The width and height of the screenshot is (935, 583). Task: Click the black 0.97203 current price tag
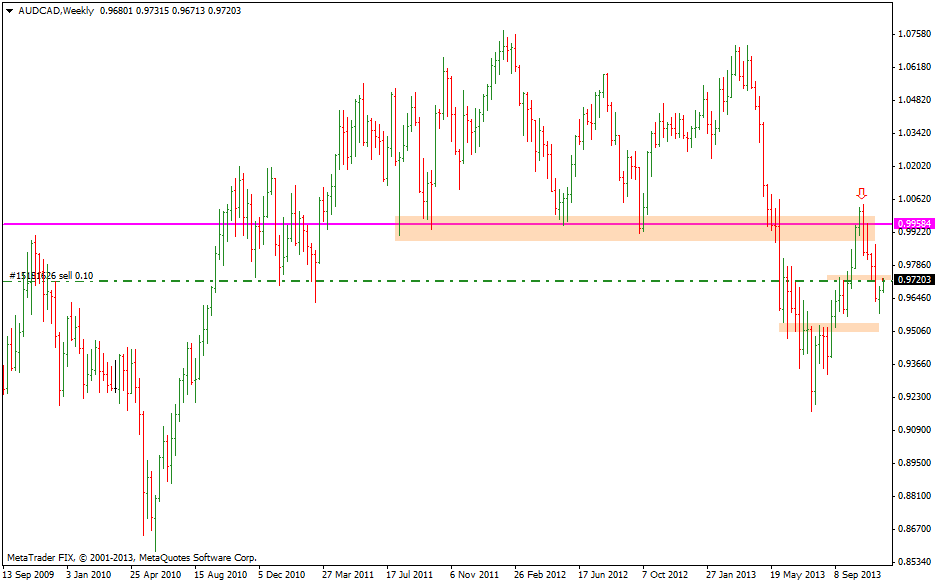pyautogui.click(x=914, y=280)
